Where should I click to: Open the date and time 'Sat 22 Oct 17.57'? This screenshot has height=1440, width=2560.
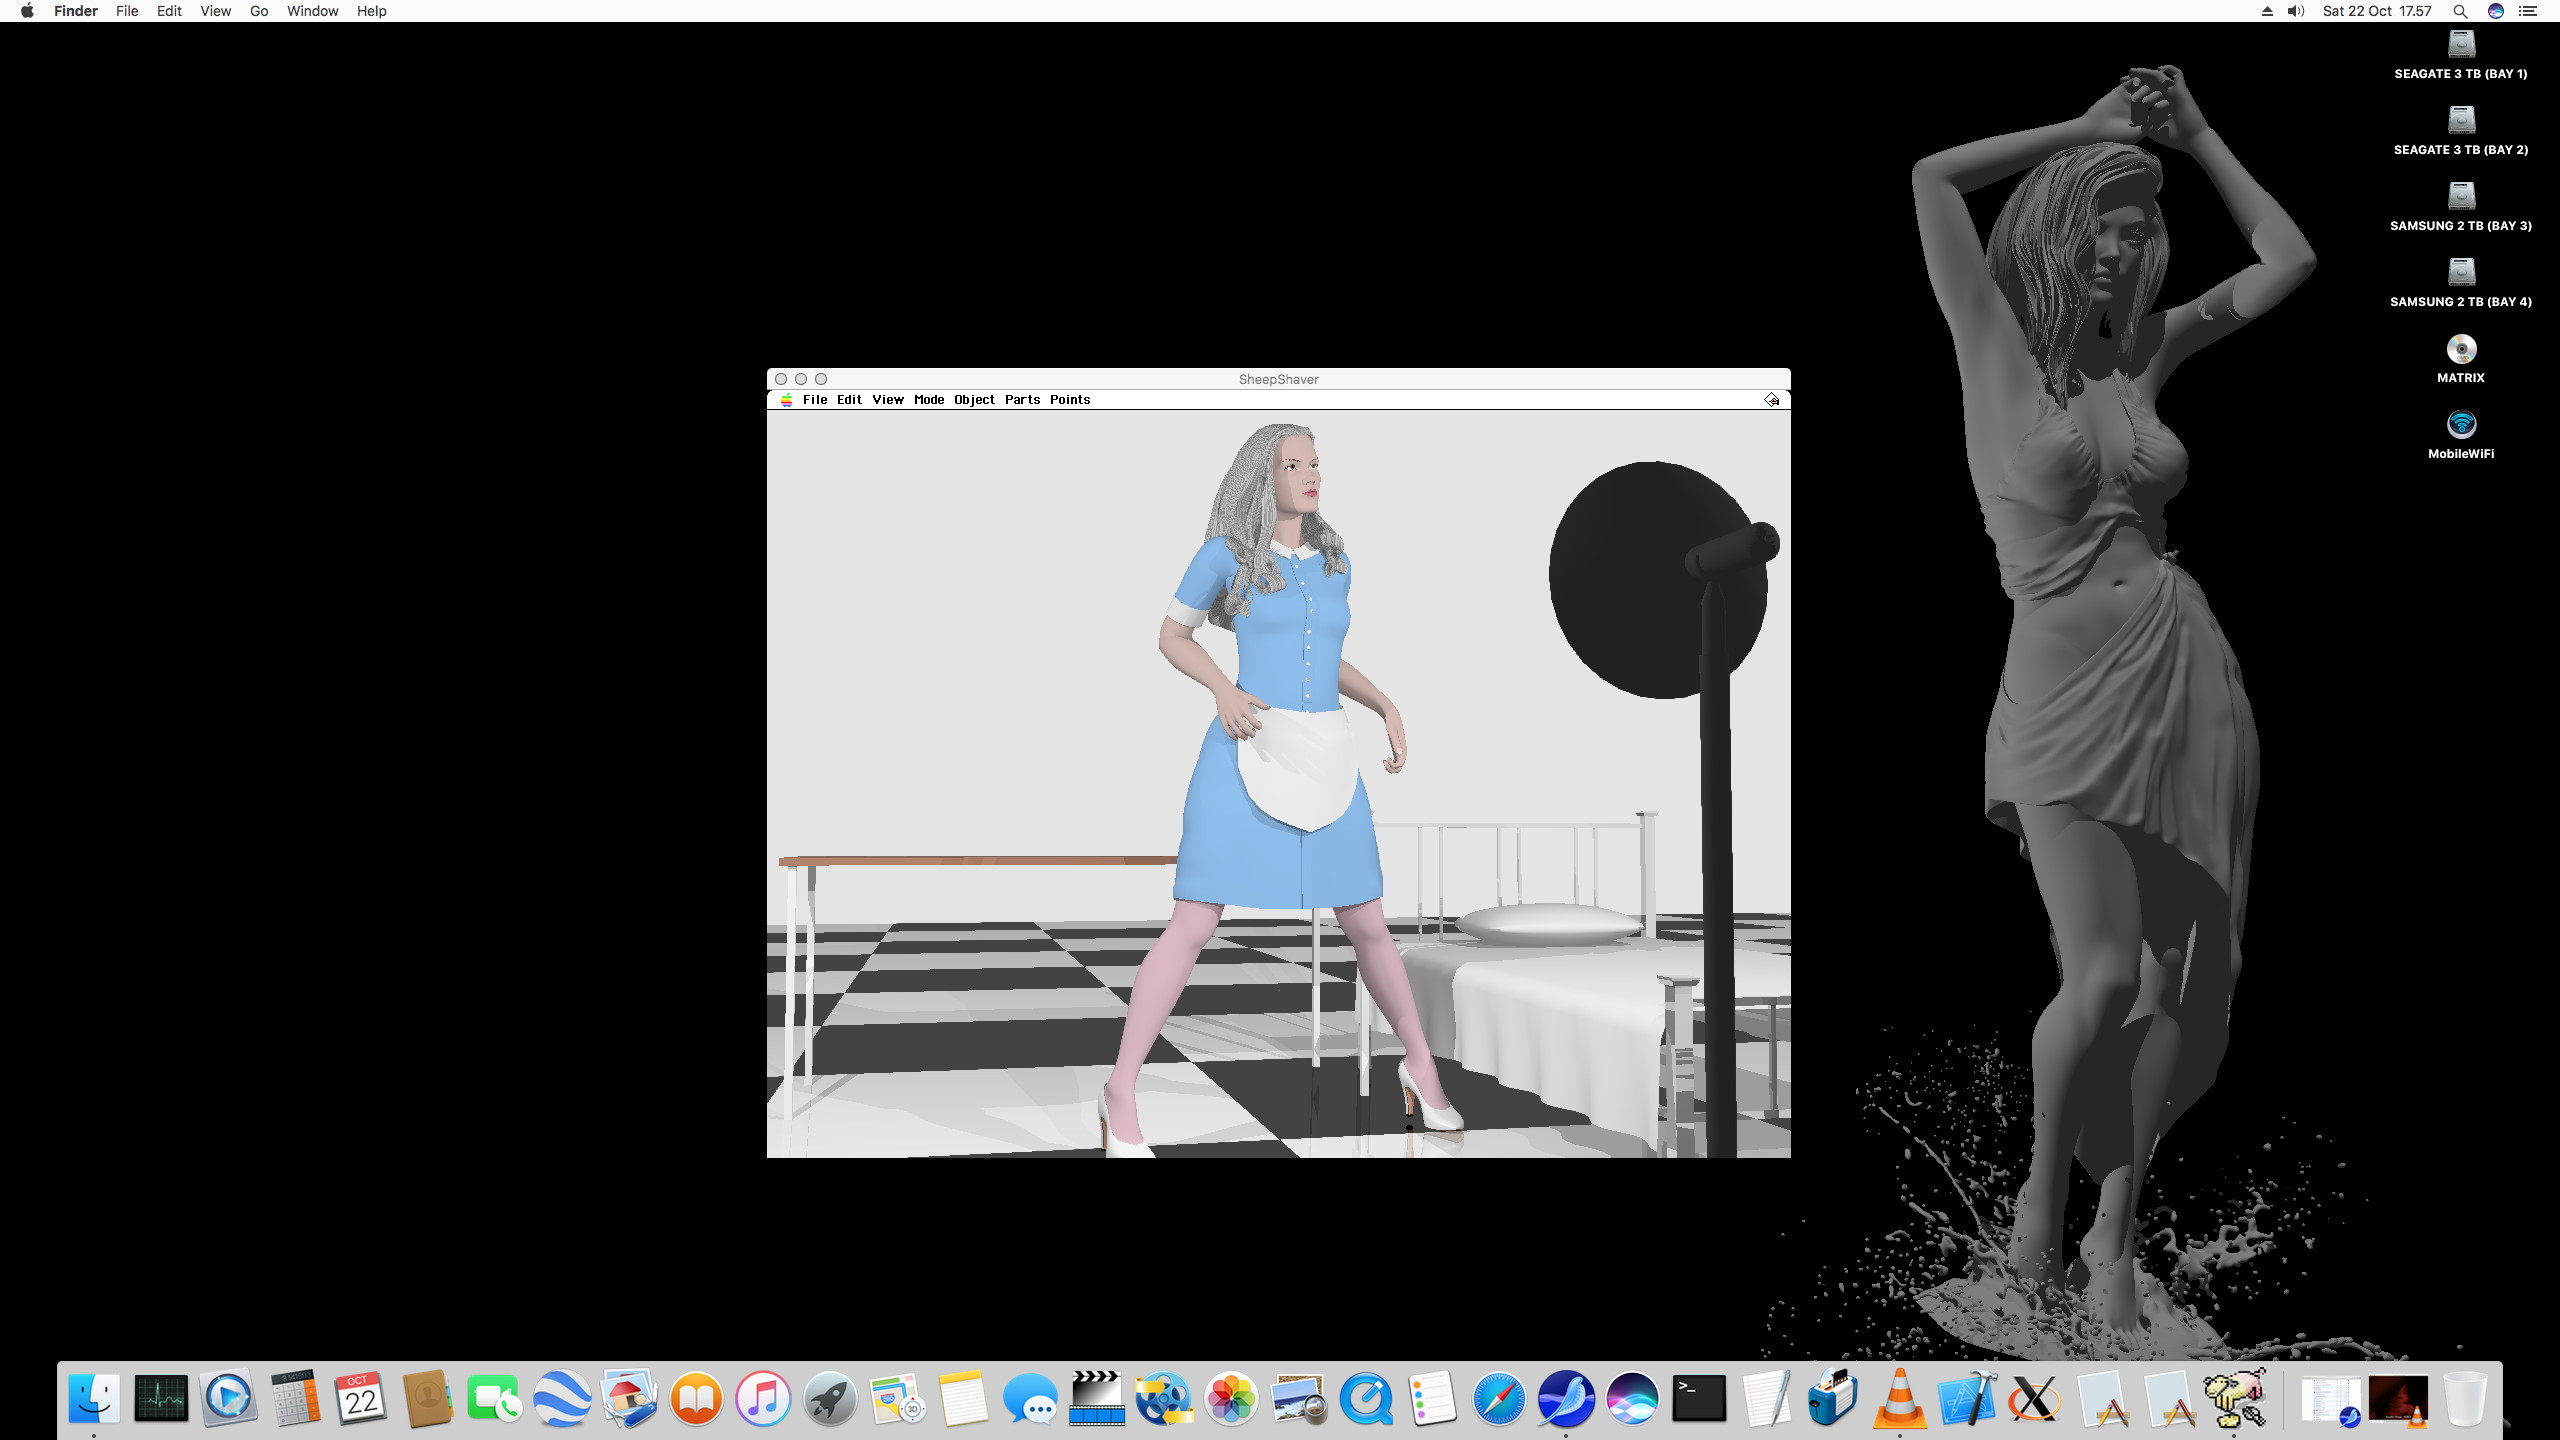click(2377, 11)
